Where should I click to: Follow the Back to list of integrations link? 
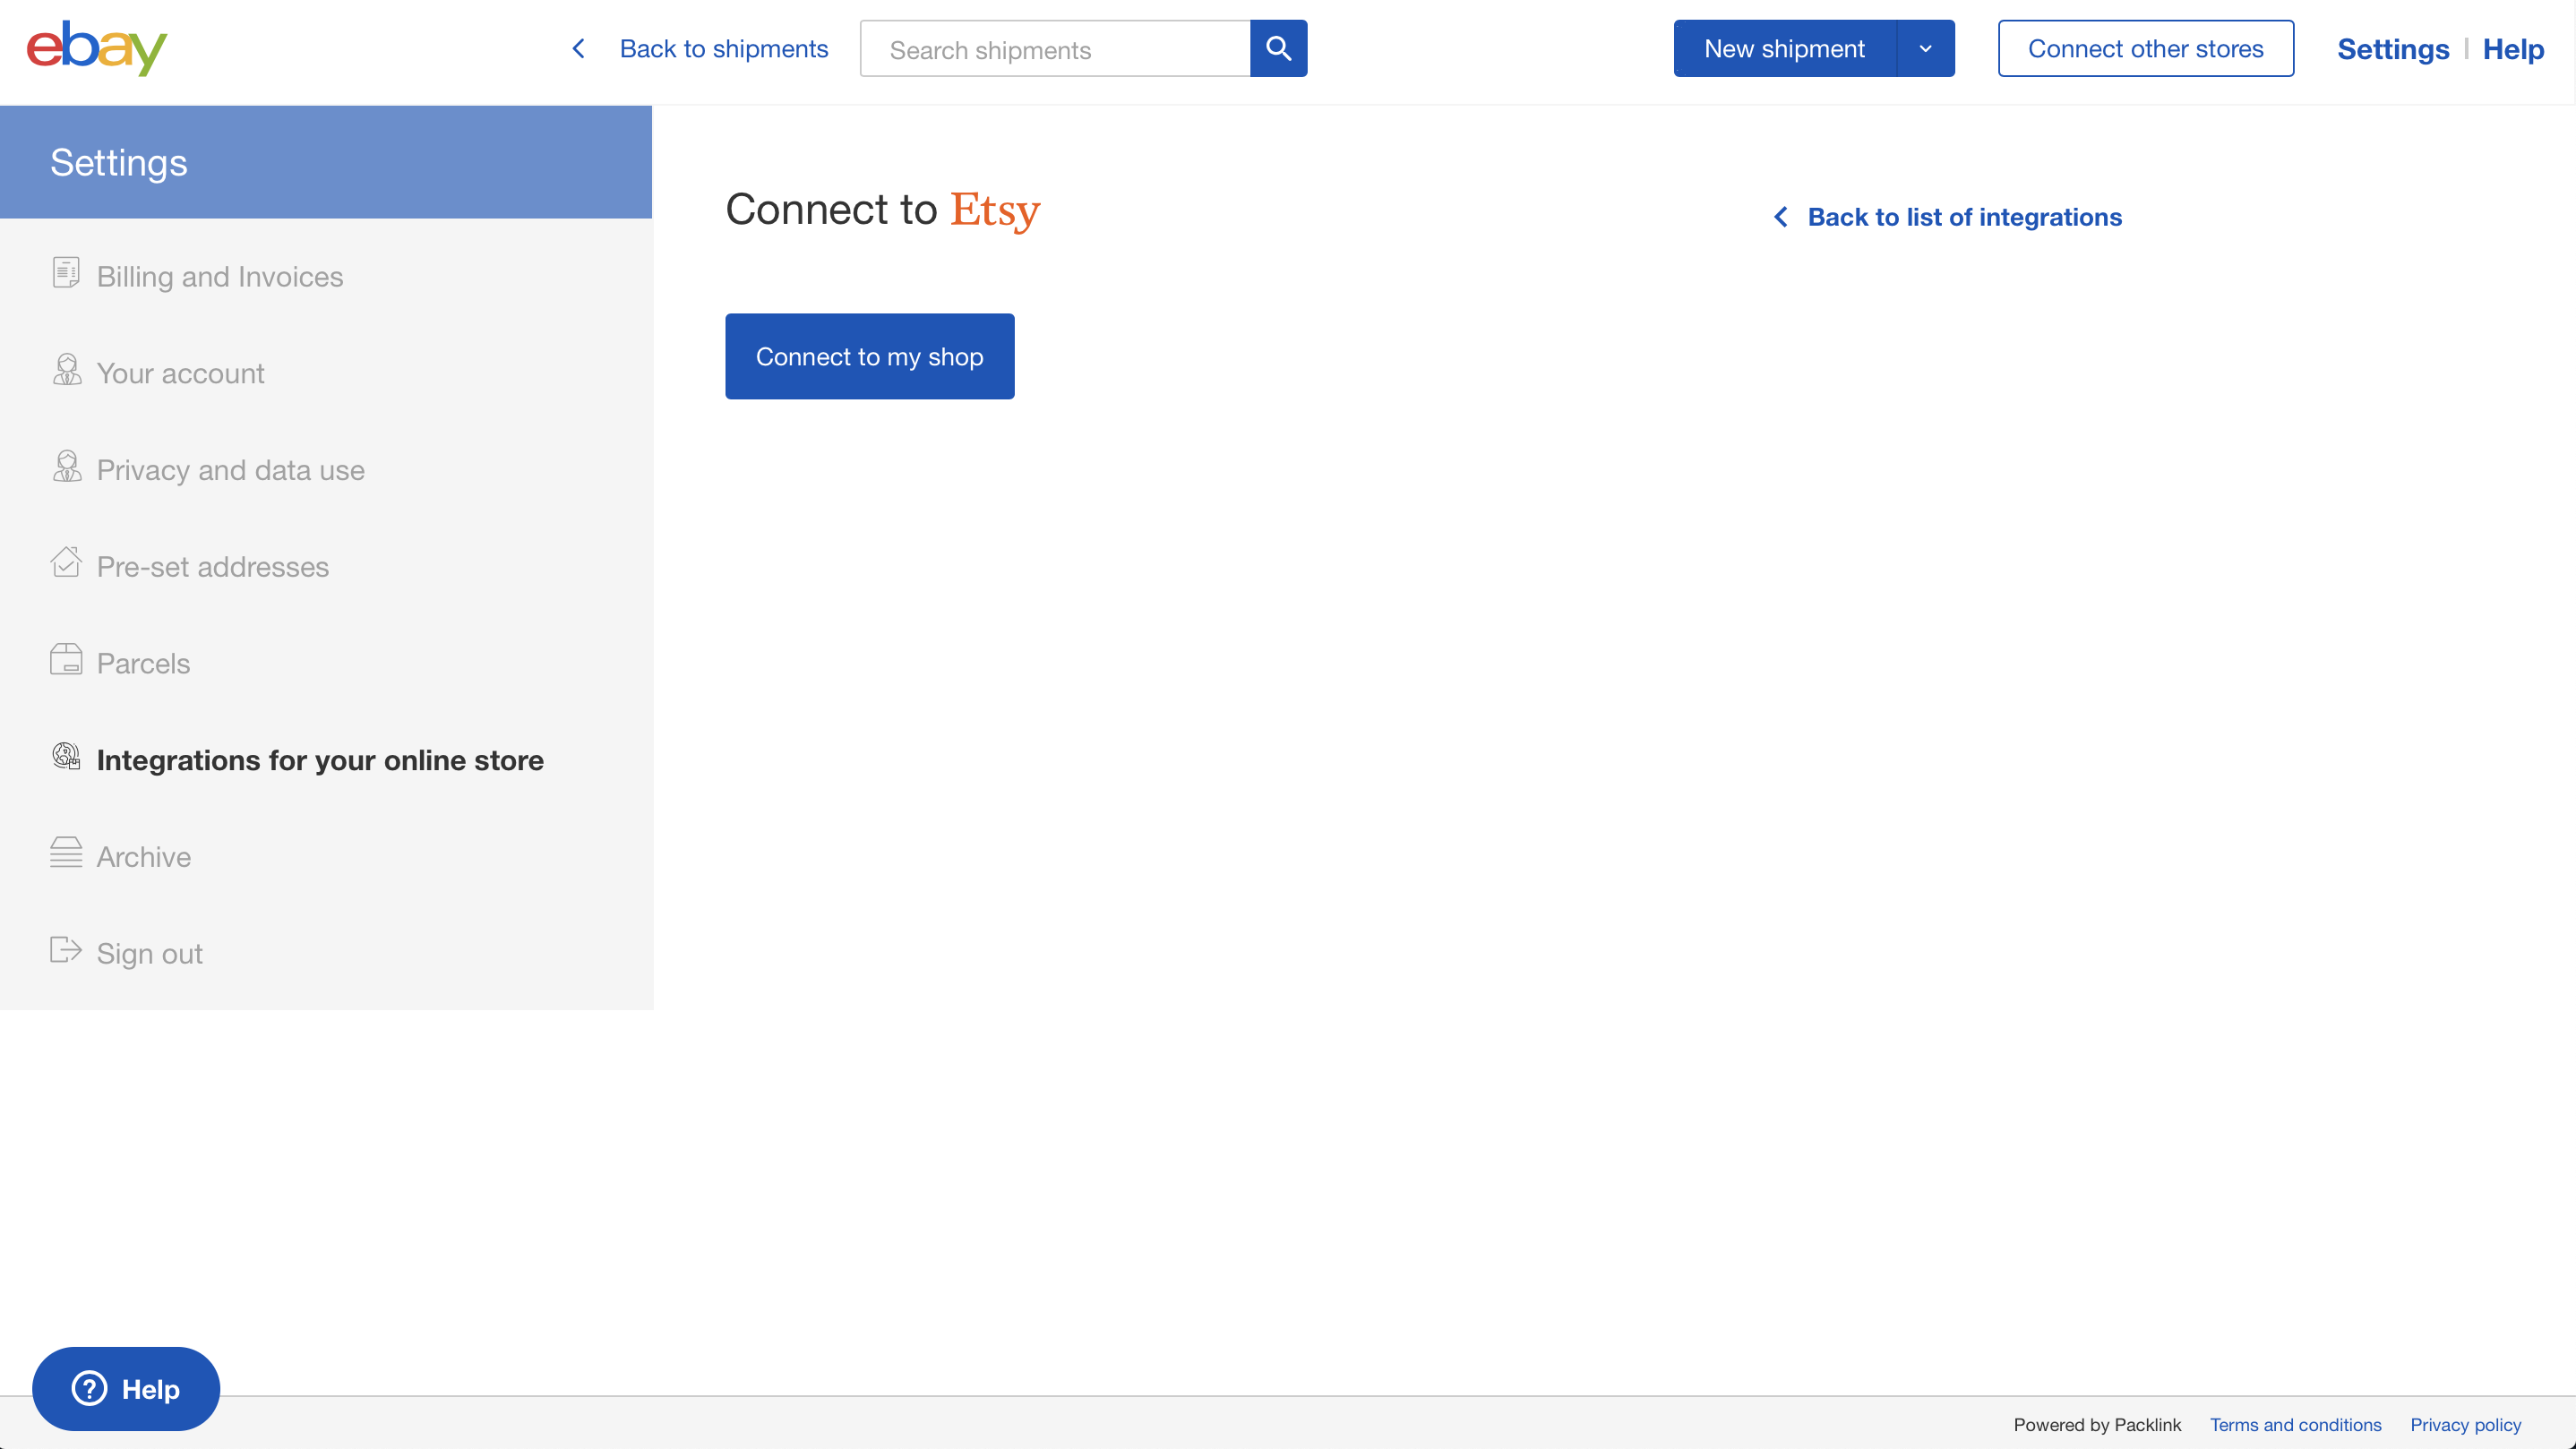[1965, 217]
